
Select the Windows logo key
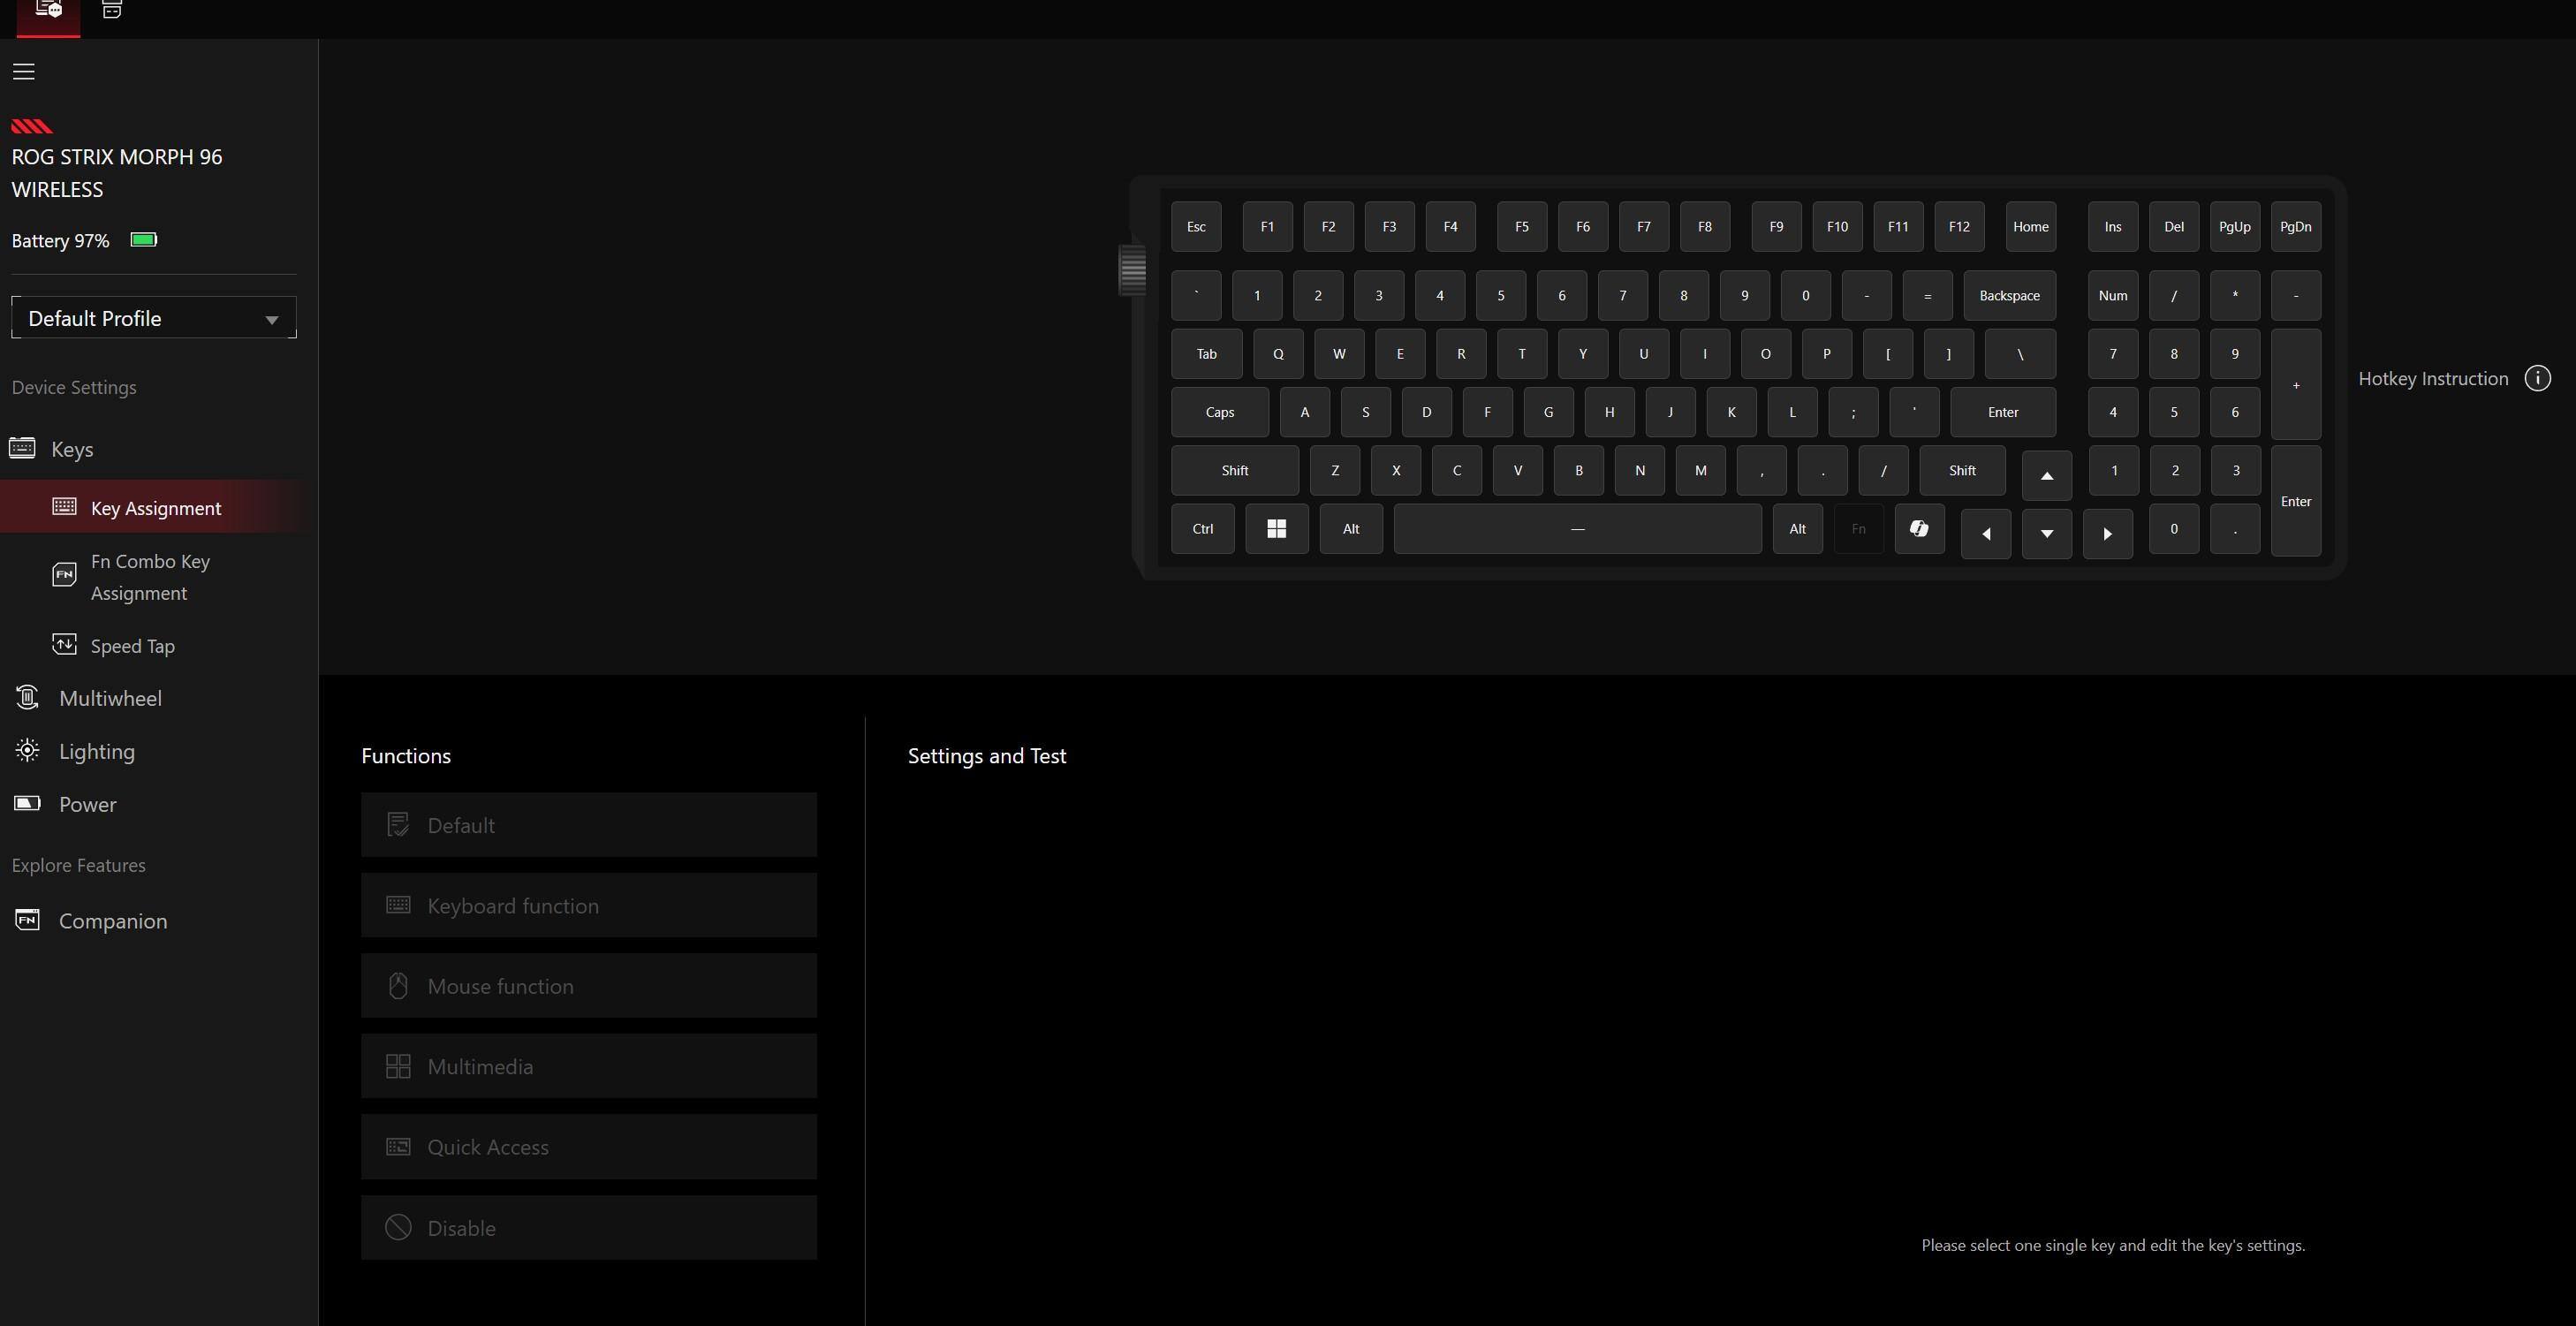(x=1276, y=529)
